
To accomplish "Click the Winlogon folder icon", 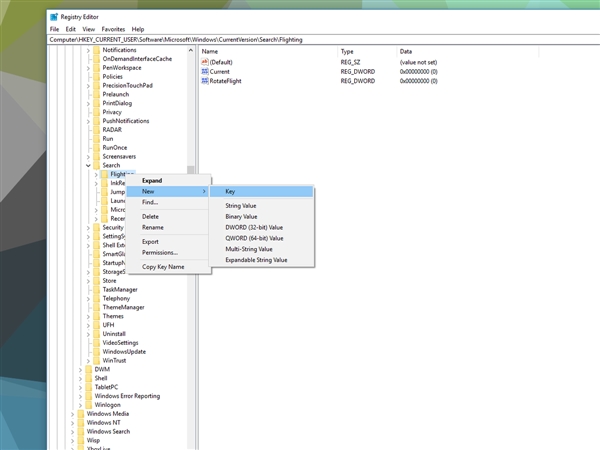I will pos(89,404).
